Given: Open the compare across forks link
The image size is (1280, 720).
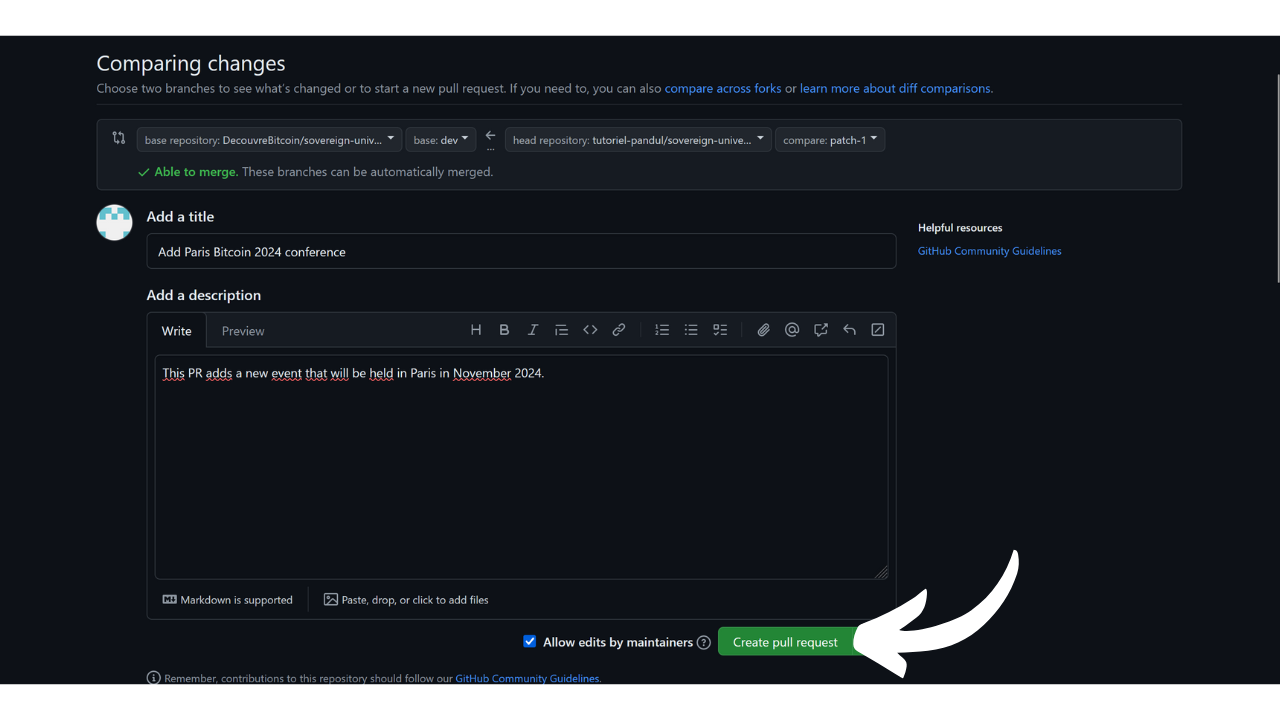Looking at the screenshot, I should point(723,88).
